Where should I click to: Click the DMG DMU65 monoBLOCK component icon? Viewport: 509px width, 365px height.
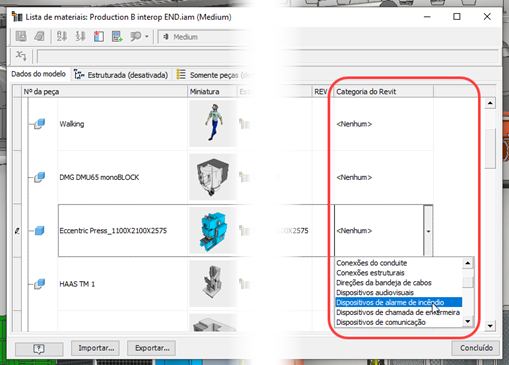[40, 177]
